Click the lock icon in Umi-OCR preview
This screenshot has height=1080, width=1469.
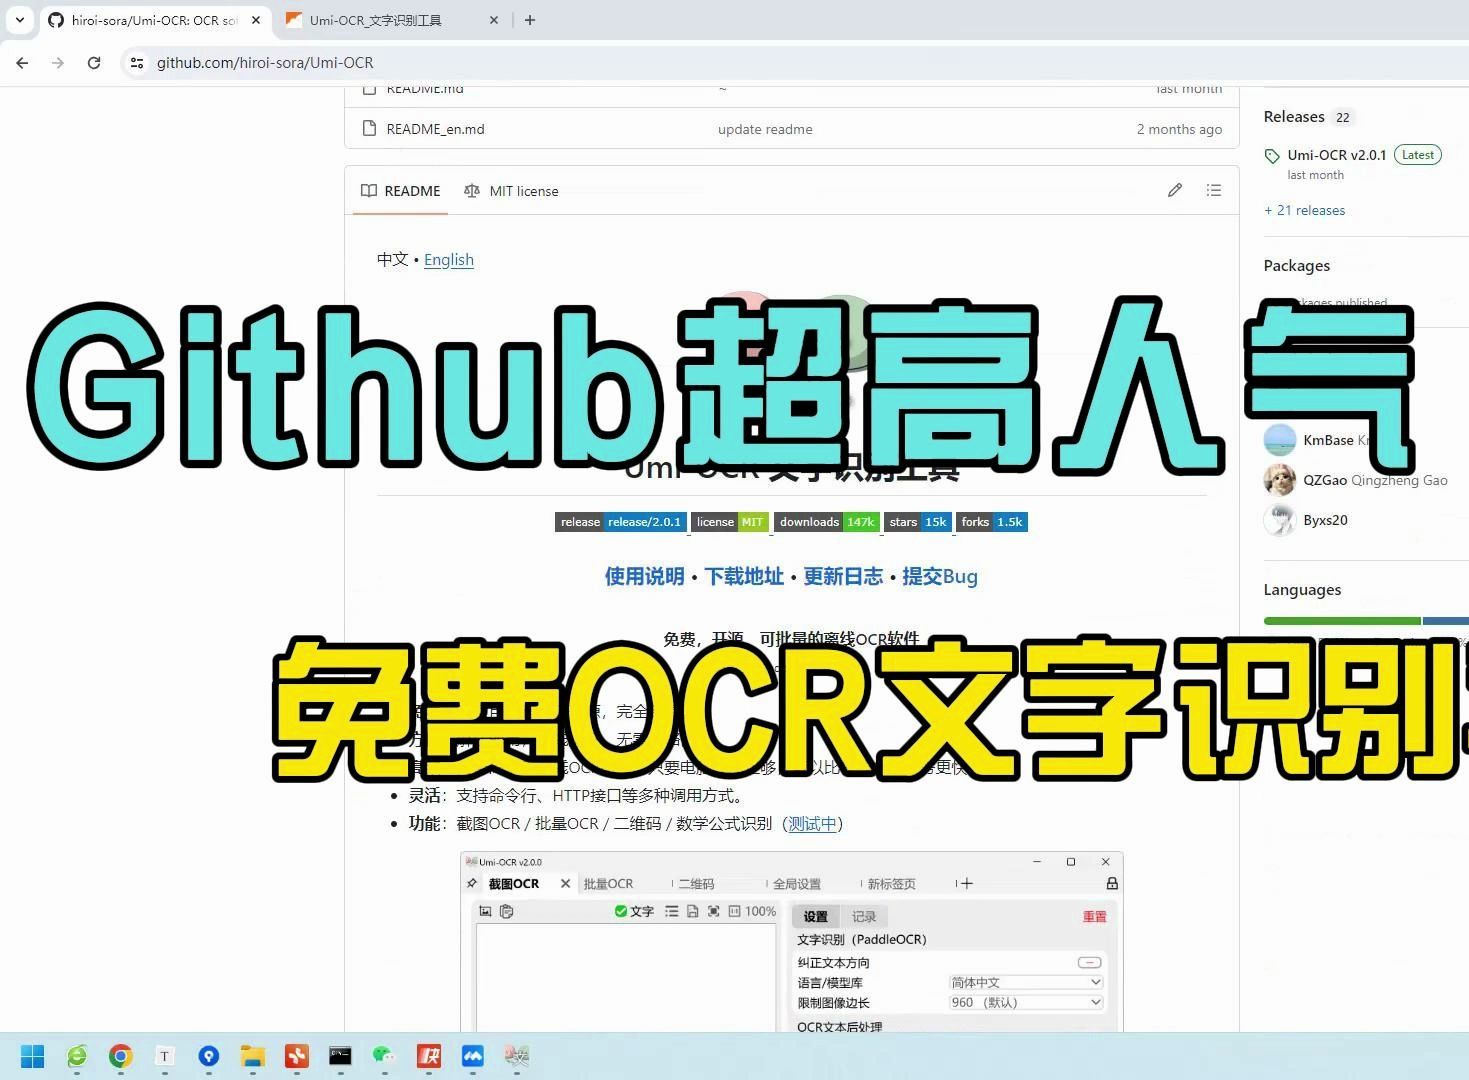click(1112, 884)
